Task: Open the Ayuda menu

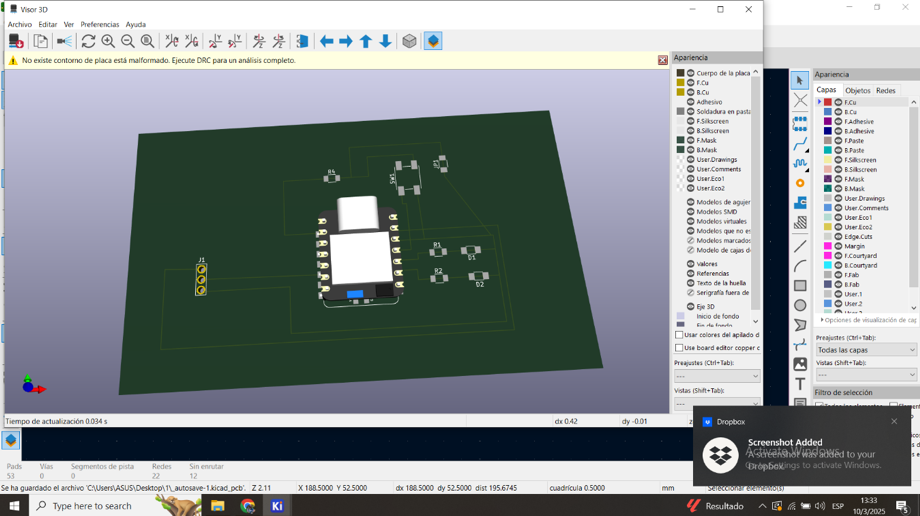Action: point(136,24)
